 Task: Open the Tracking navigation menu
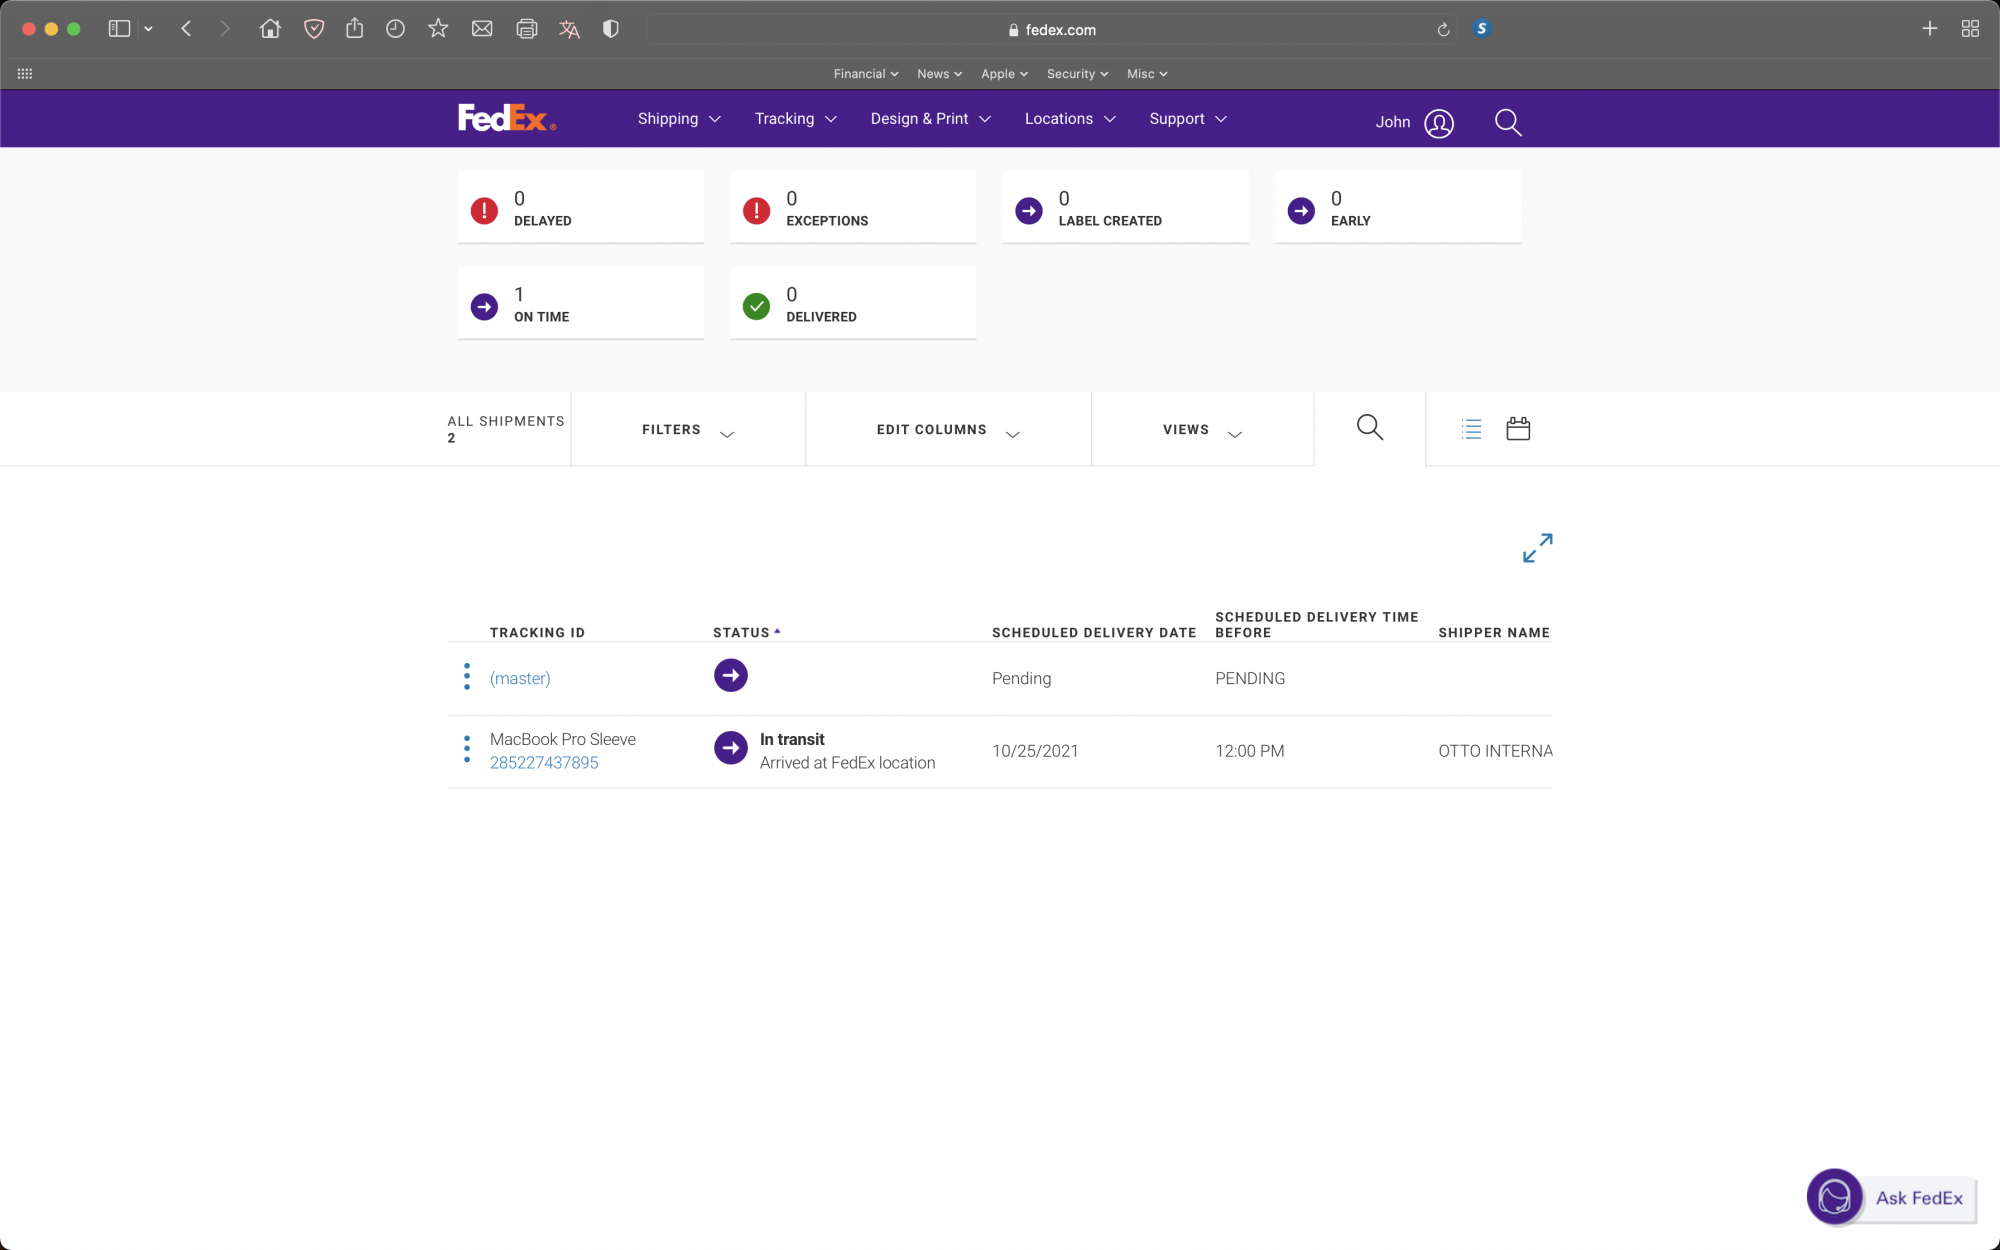point(795,119)
